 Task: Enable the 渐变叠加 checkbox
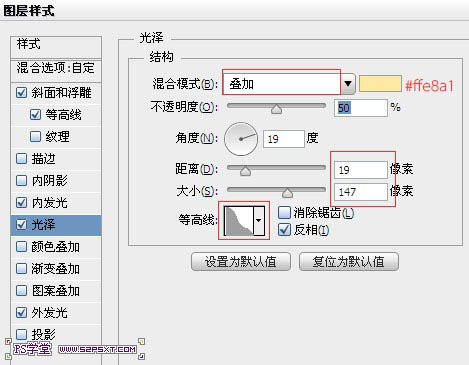coord(22,269)
